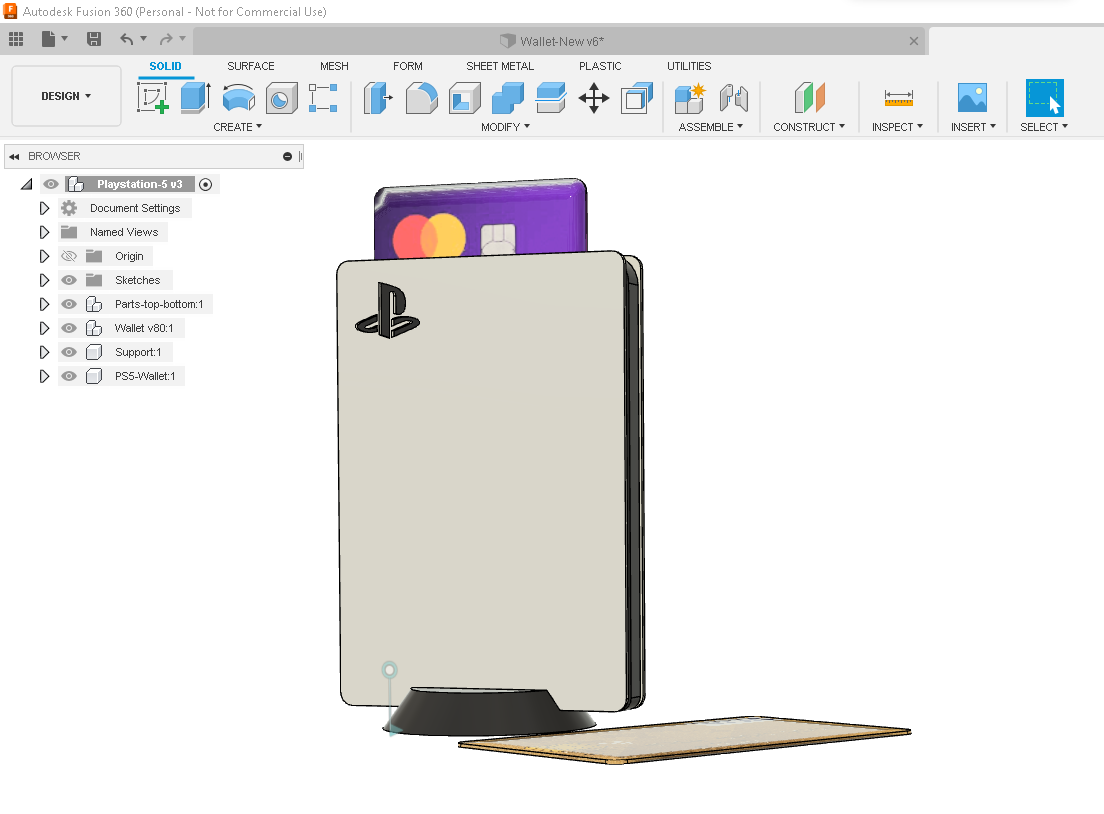
Task: Select the Press Pull tool
Action: (378, 97)
